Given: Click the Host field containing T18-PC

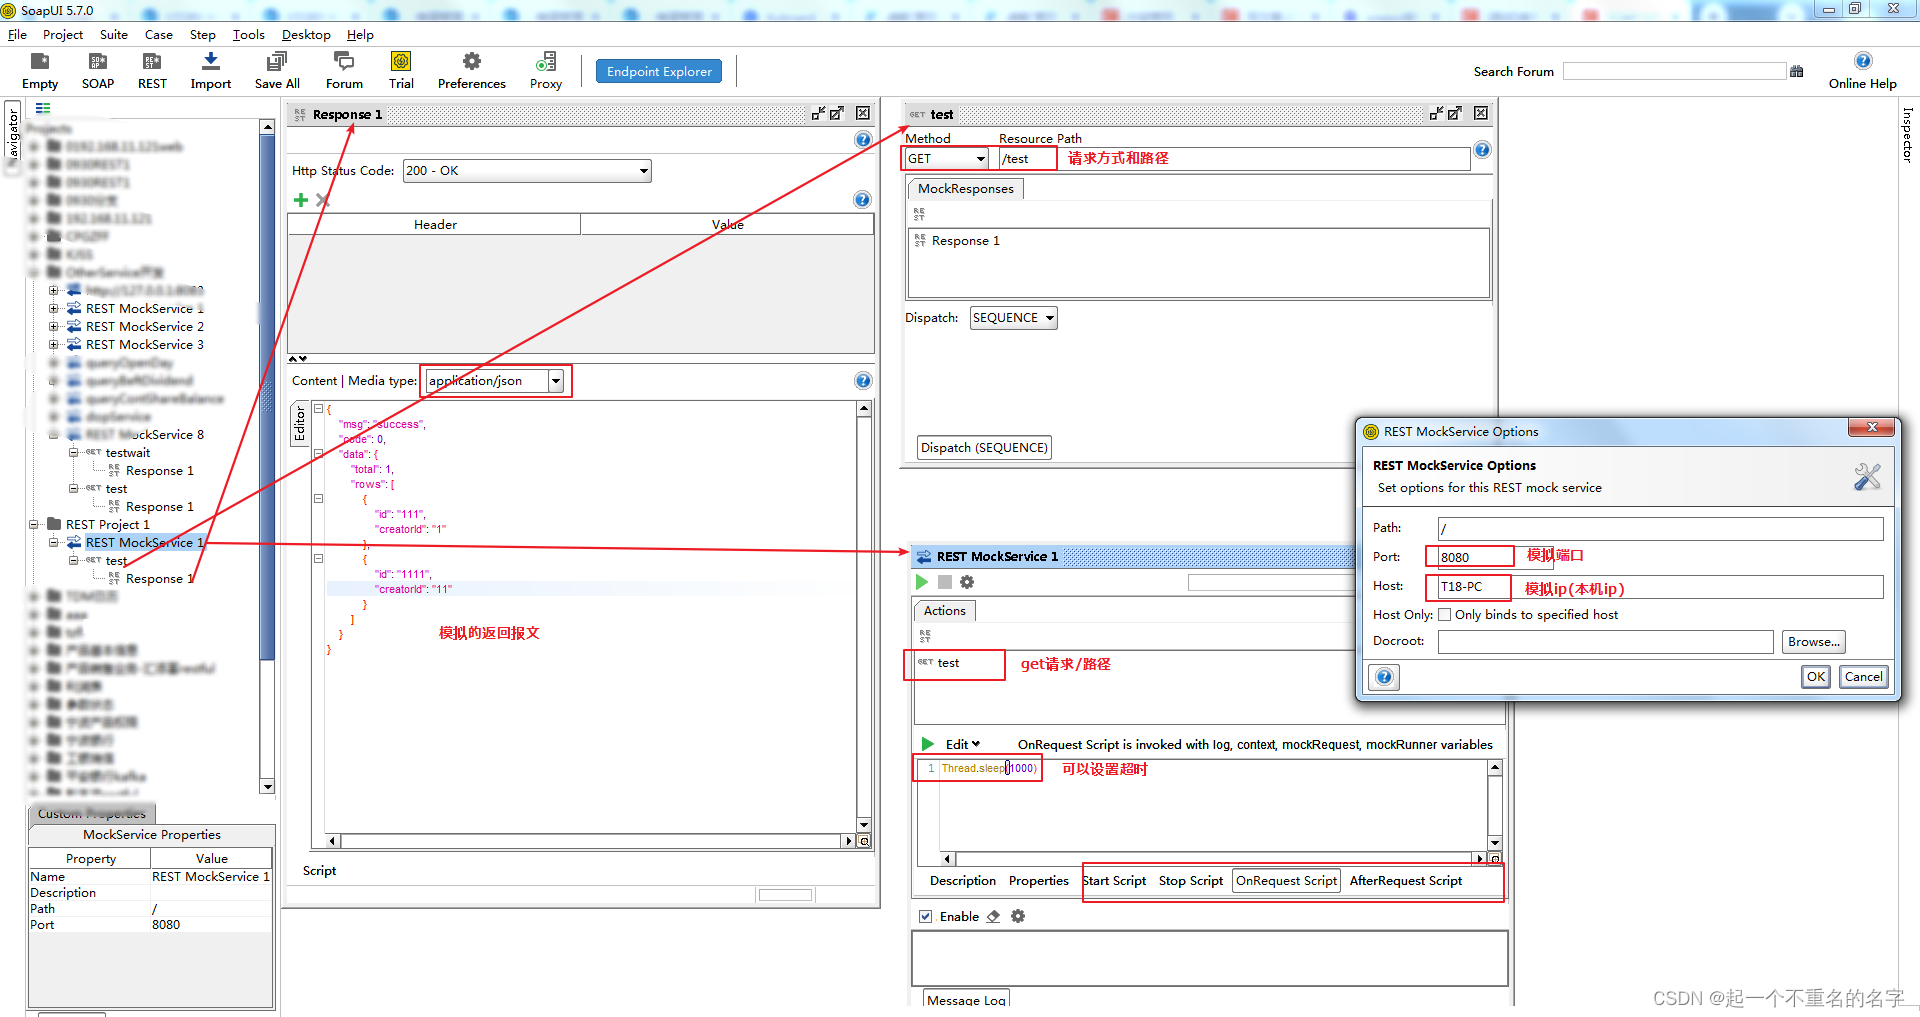Looking at the screenshot, I should point(1660,587).
